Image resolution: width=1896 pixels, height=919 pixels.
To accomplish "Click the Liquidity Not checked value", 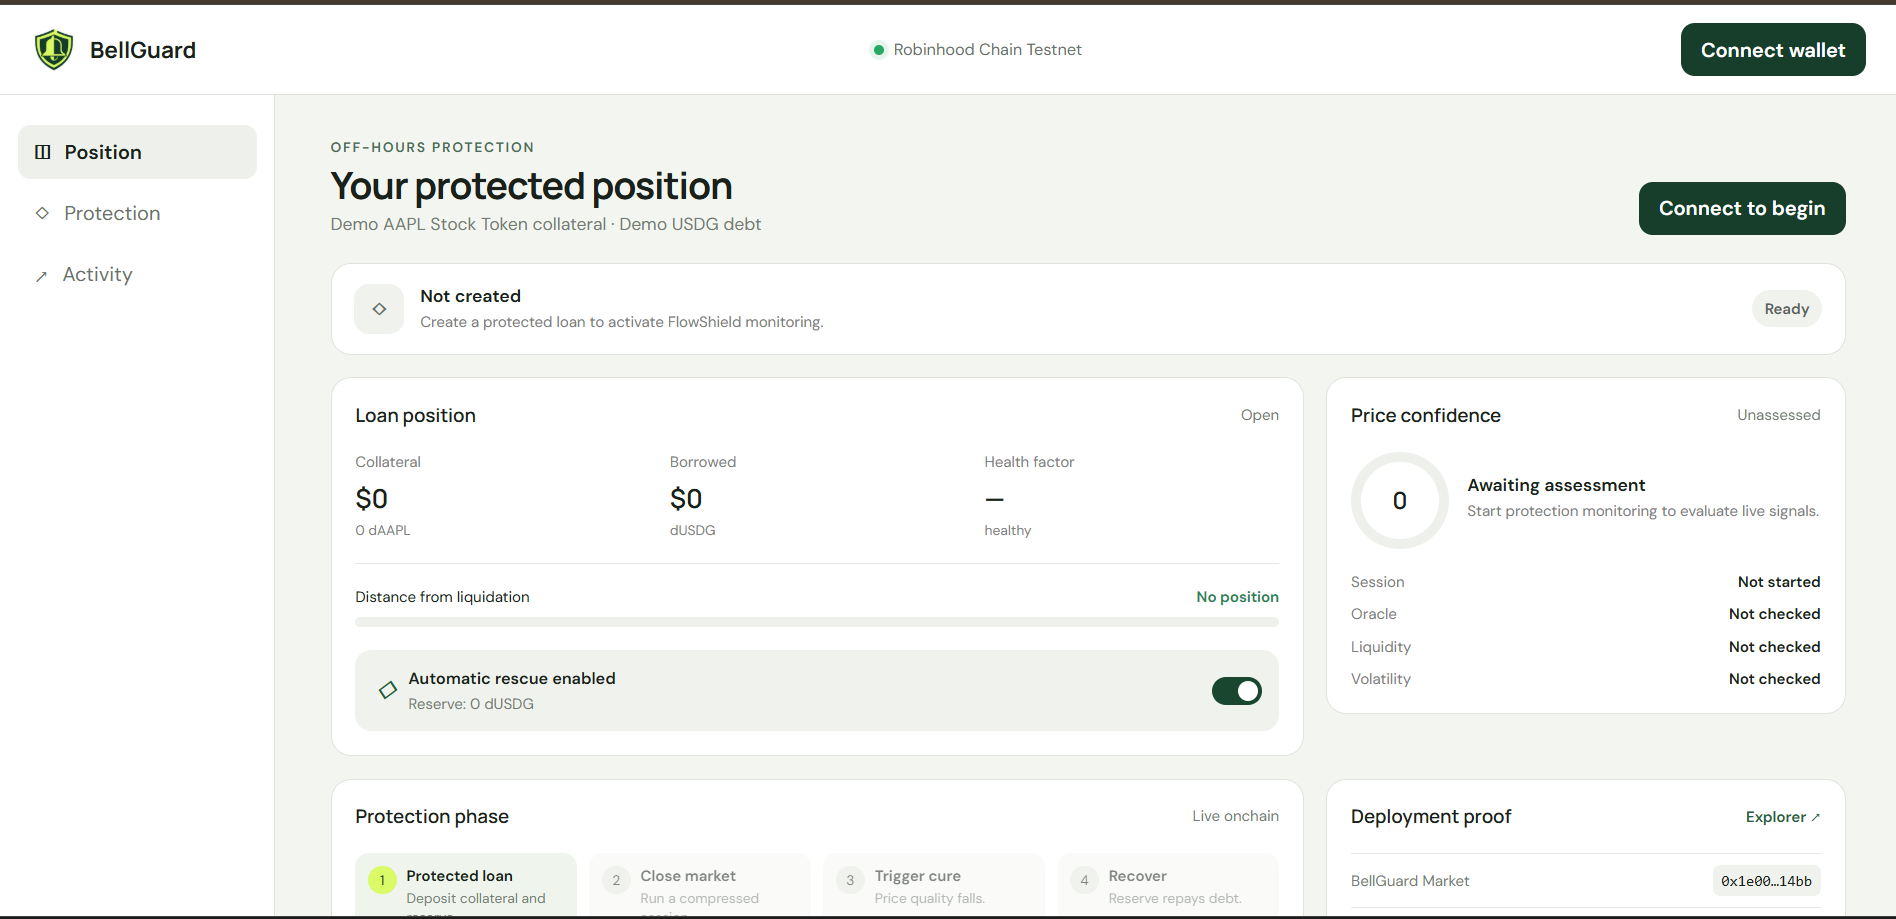I will [1774, 647].
